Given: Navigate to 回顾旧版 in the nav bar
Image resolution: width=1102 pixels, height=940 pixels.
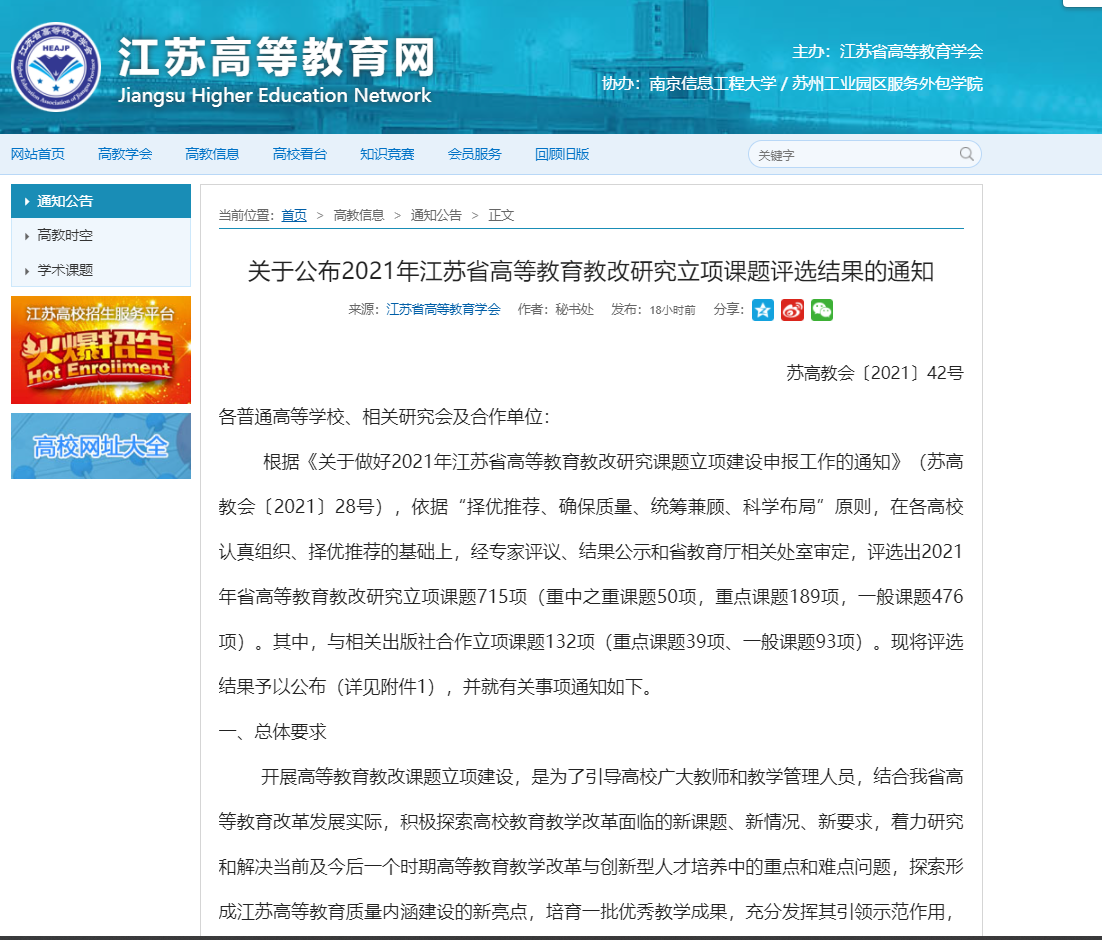Looking at the screenshot, I should [562, 154].
